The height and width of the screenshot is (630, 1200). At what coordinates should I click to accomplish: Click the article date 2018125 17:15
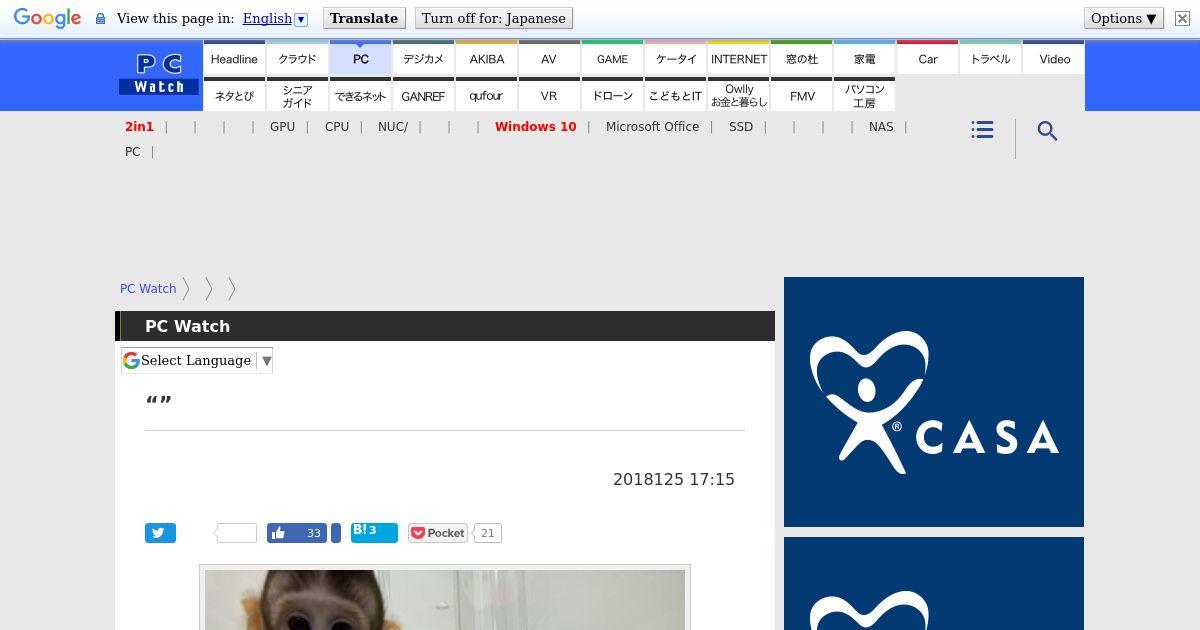(x=674, y=479)
